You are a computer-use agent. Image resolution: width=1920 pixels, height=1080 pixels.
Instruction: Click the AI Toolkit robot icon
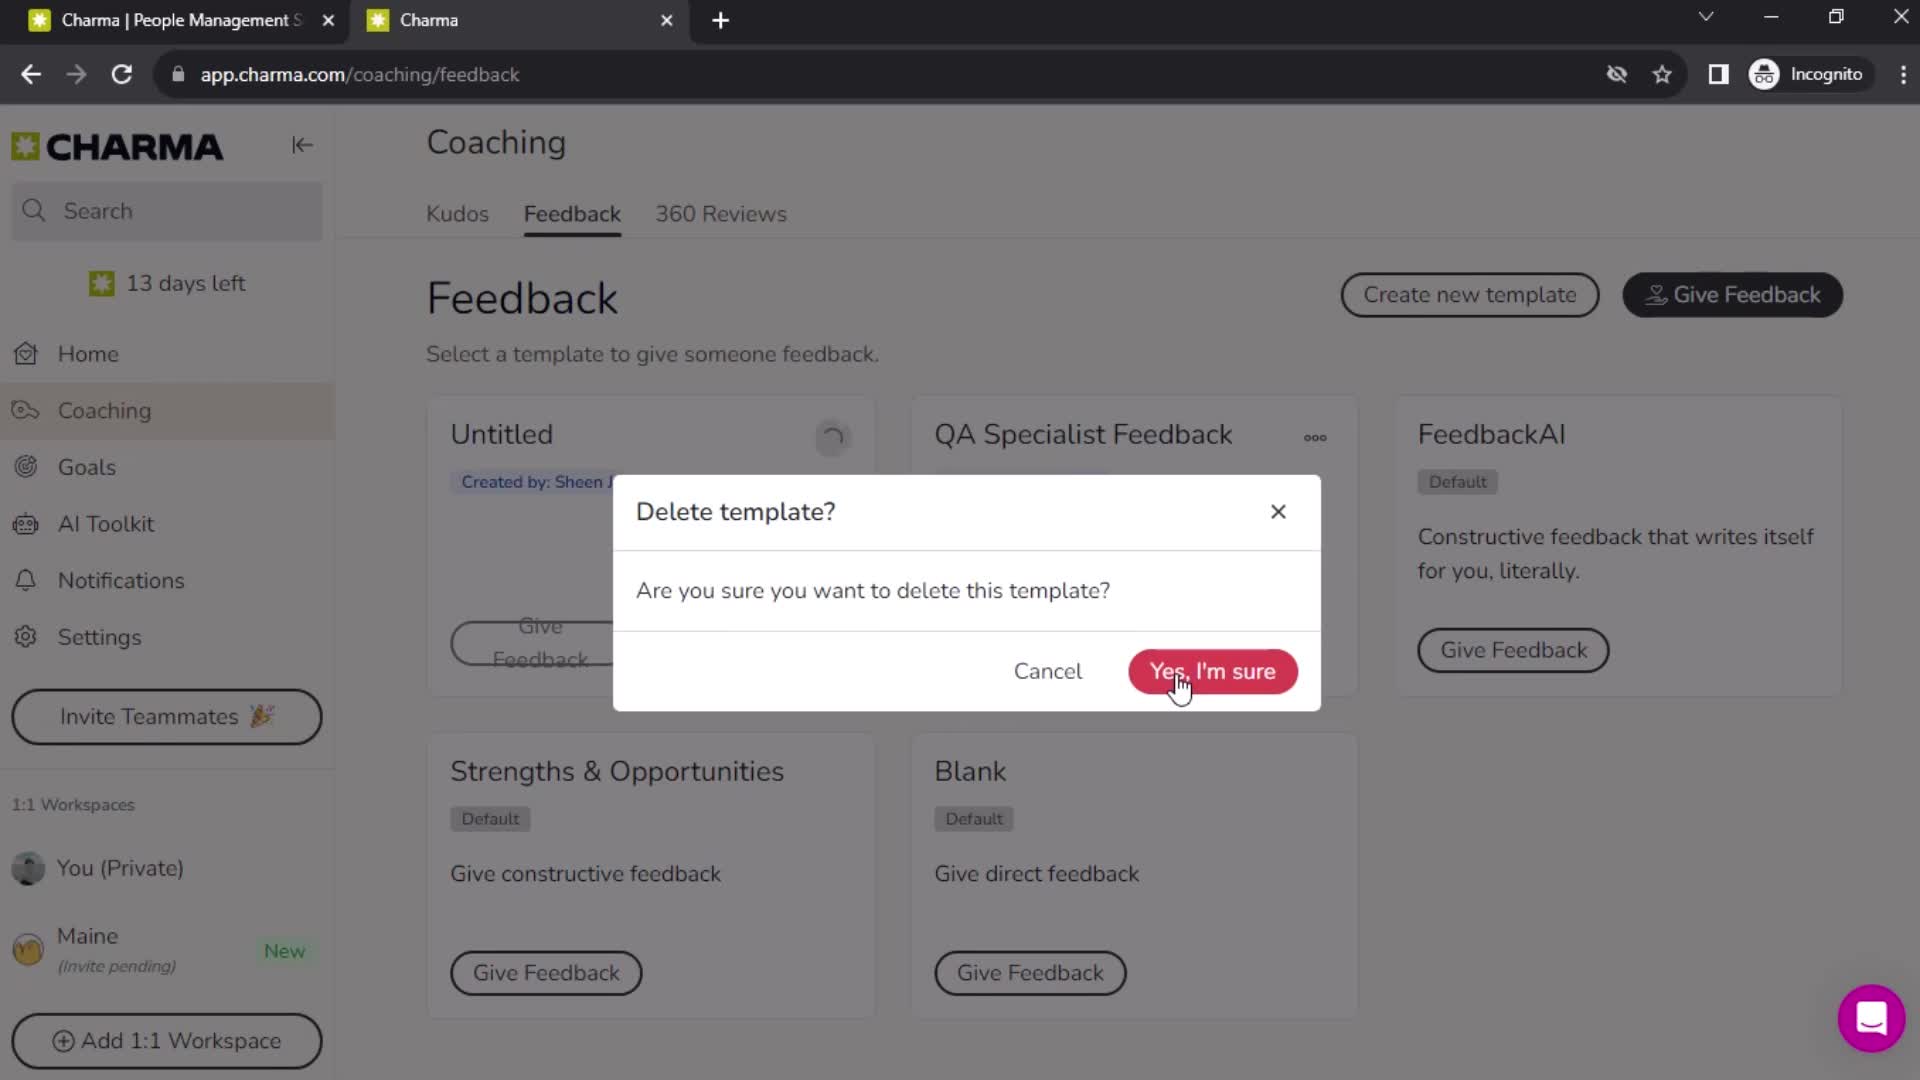click(x=26, y=524)
